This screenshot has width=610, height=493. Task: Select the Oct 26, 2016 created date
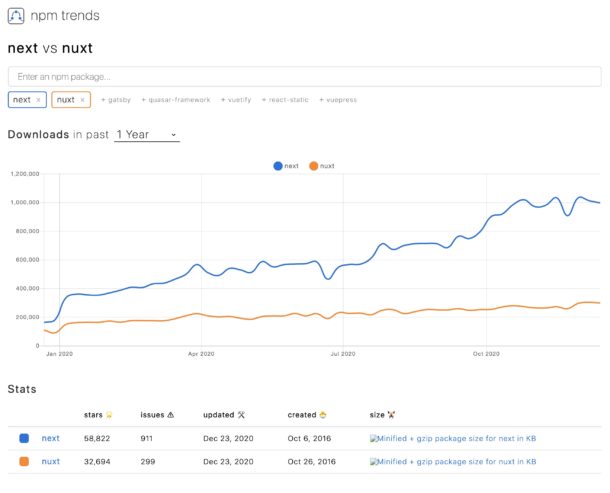point(312,462)
